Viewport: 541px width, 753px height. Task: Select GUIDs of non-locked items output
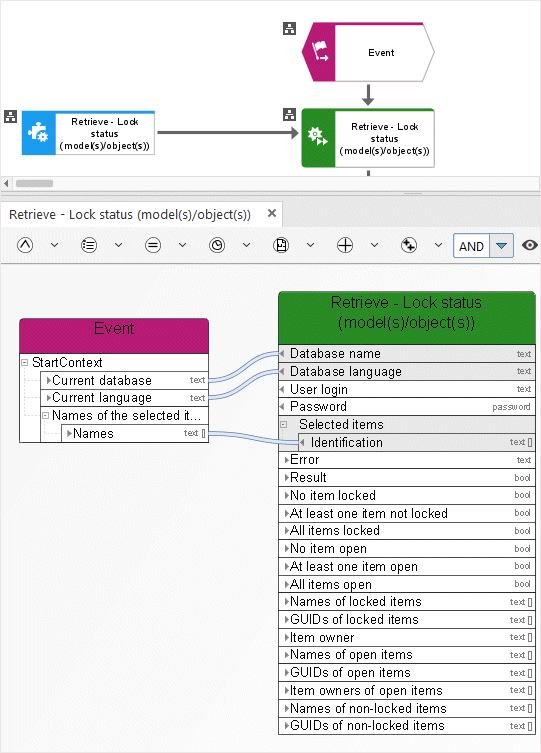click(x=407, y=725)
